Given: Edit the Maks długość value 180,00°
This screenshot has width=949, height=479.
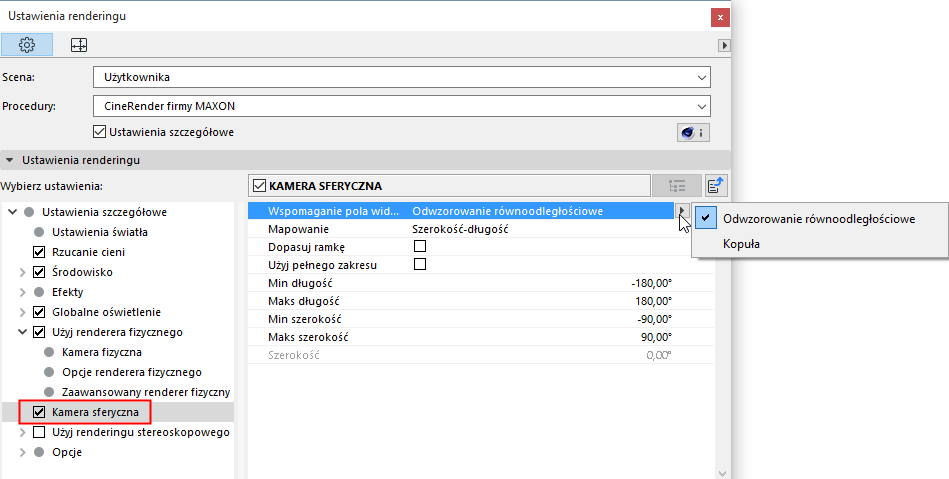Looking at the screenshot, I should [653, 301].
